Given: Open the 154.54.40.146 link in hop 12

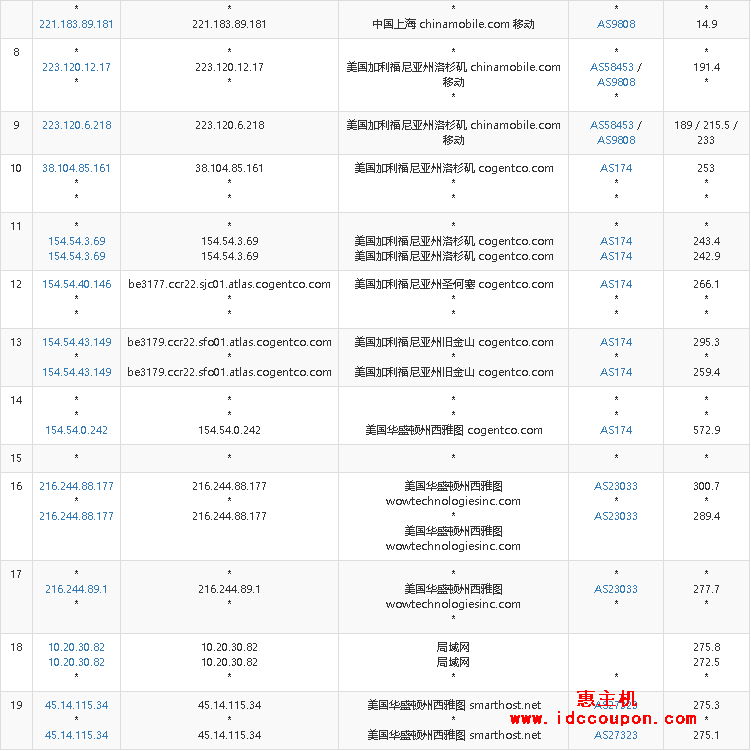Looking at the screenshot, I should [76, 284].
